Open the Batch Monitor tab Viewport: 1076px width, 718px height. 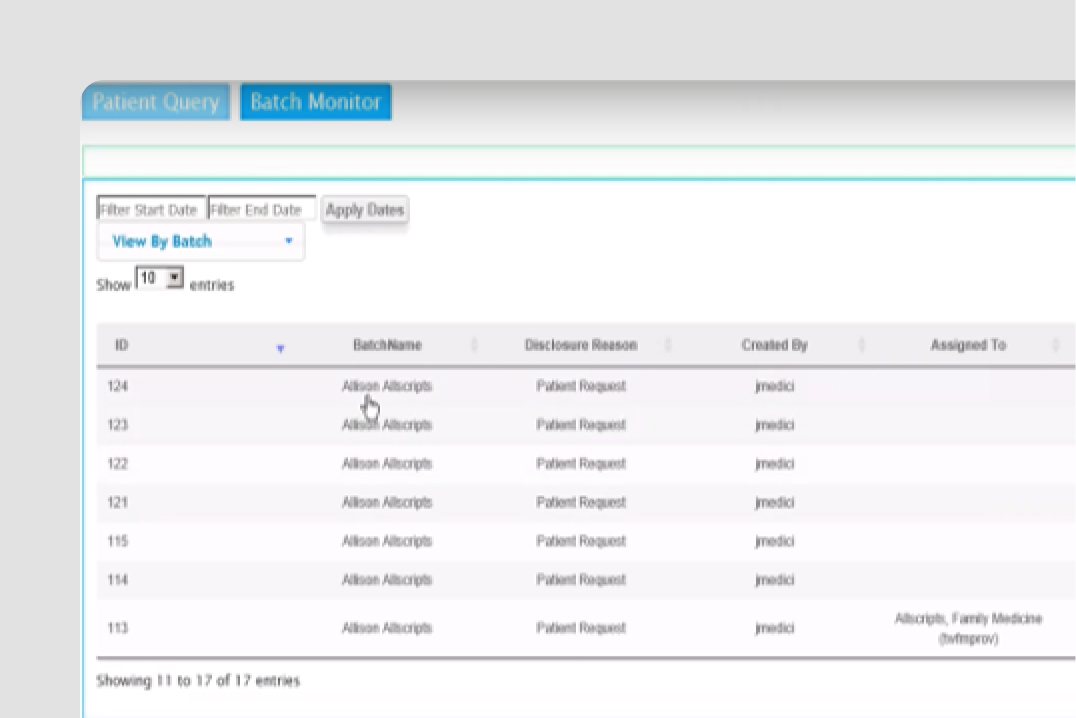pyautogui.click(x=316, y=102)
